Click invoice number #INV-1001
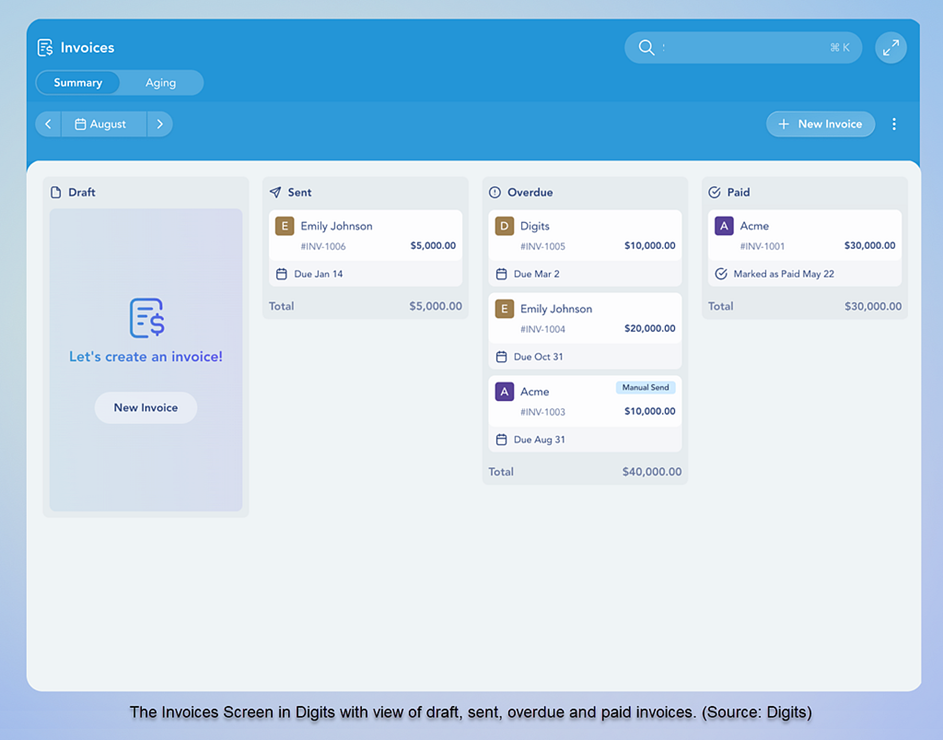The image size is (943, 740). [x=762, y=246]
